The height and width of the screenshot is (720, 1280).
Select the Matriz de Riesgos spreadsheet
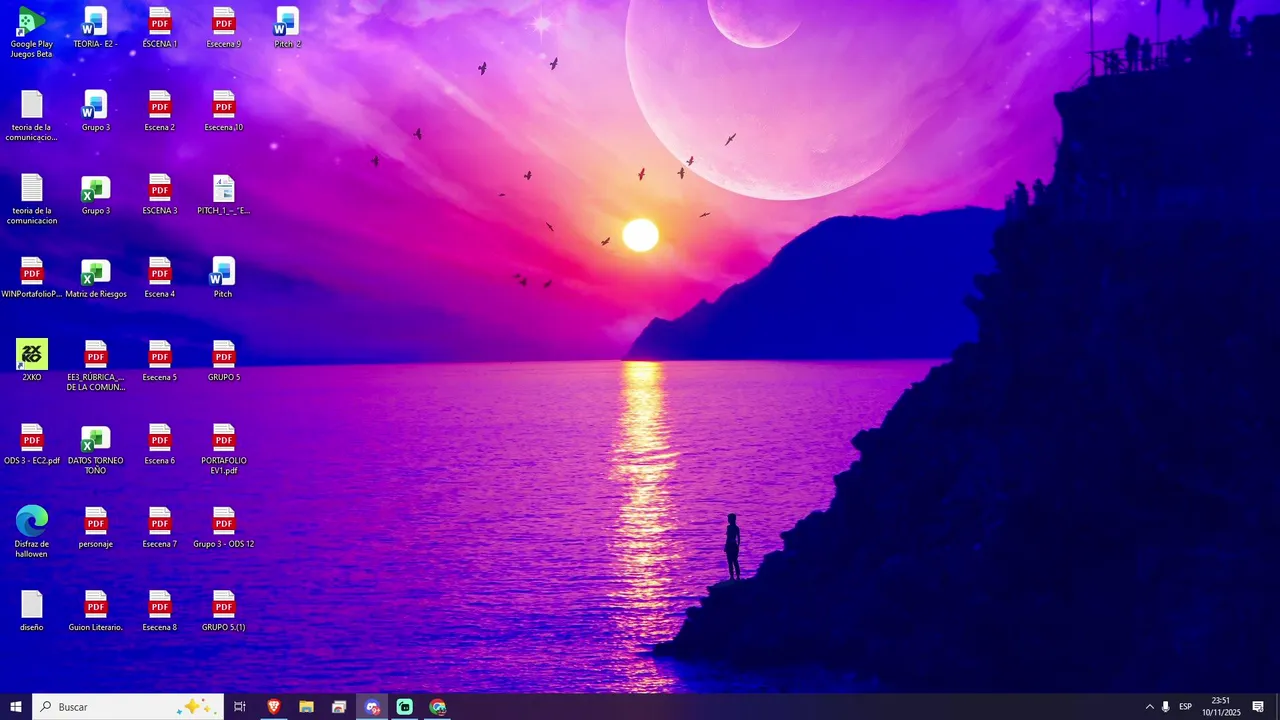pos(96,278)
